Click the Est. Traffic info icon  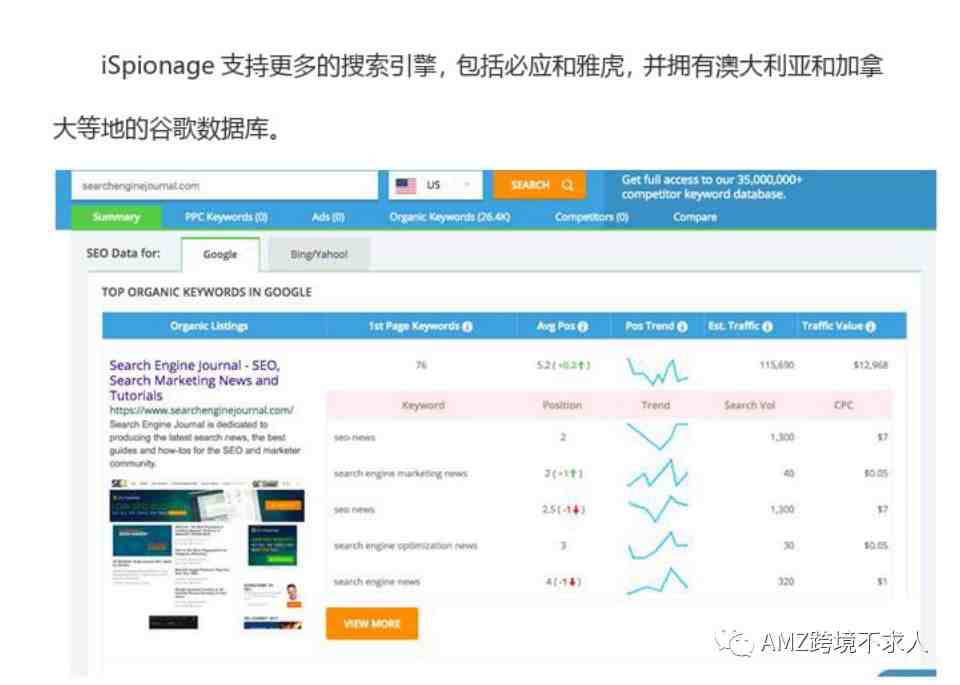tap(767, 327)
